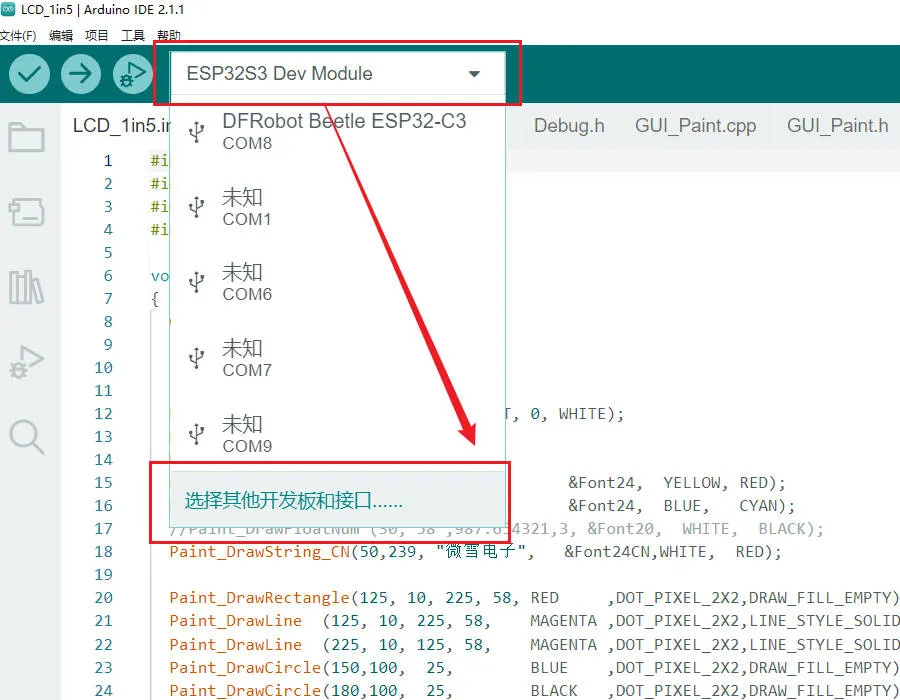
Task: Click the MAGENTA argument on line 21
Action: tap(563, 621)
